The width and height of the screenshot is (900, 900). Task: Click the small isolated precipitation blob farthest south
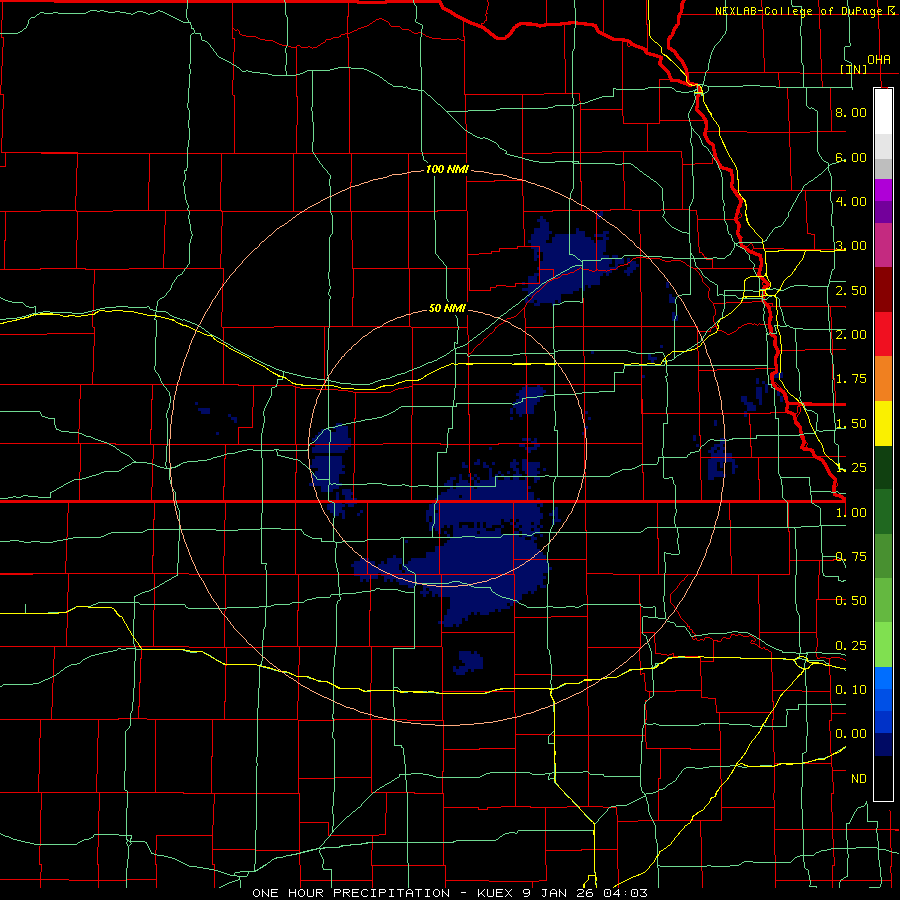[x=469, y=662]
